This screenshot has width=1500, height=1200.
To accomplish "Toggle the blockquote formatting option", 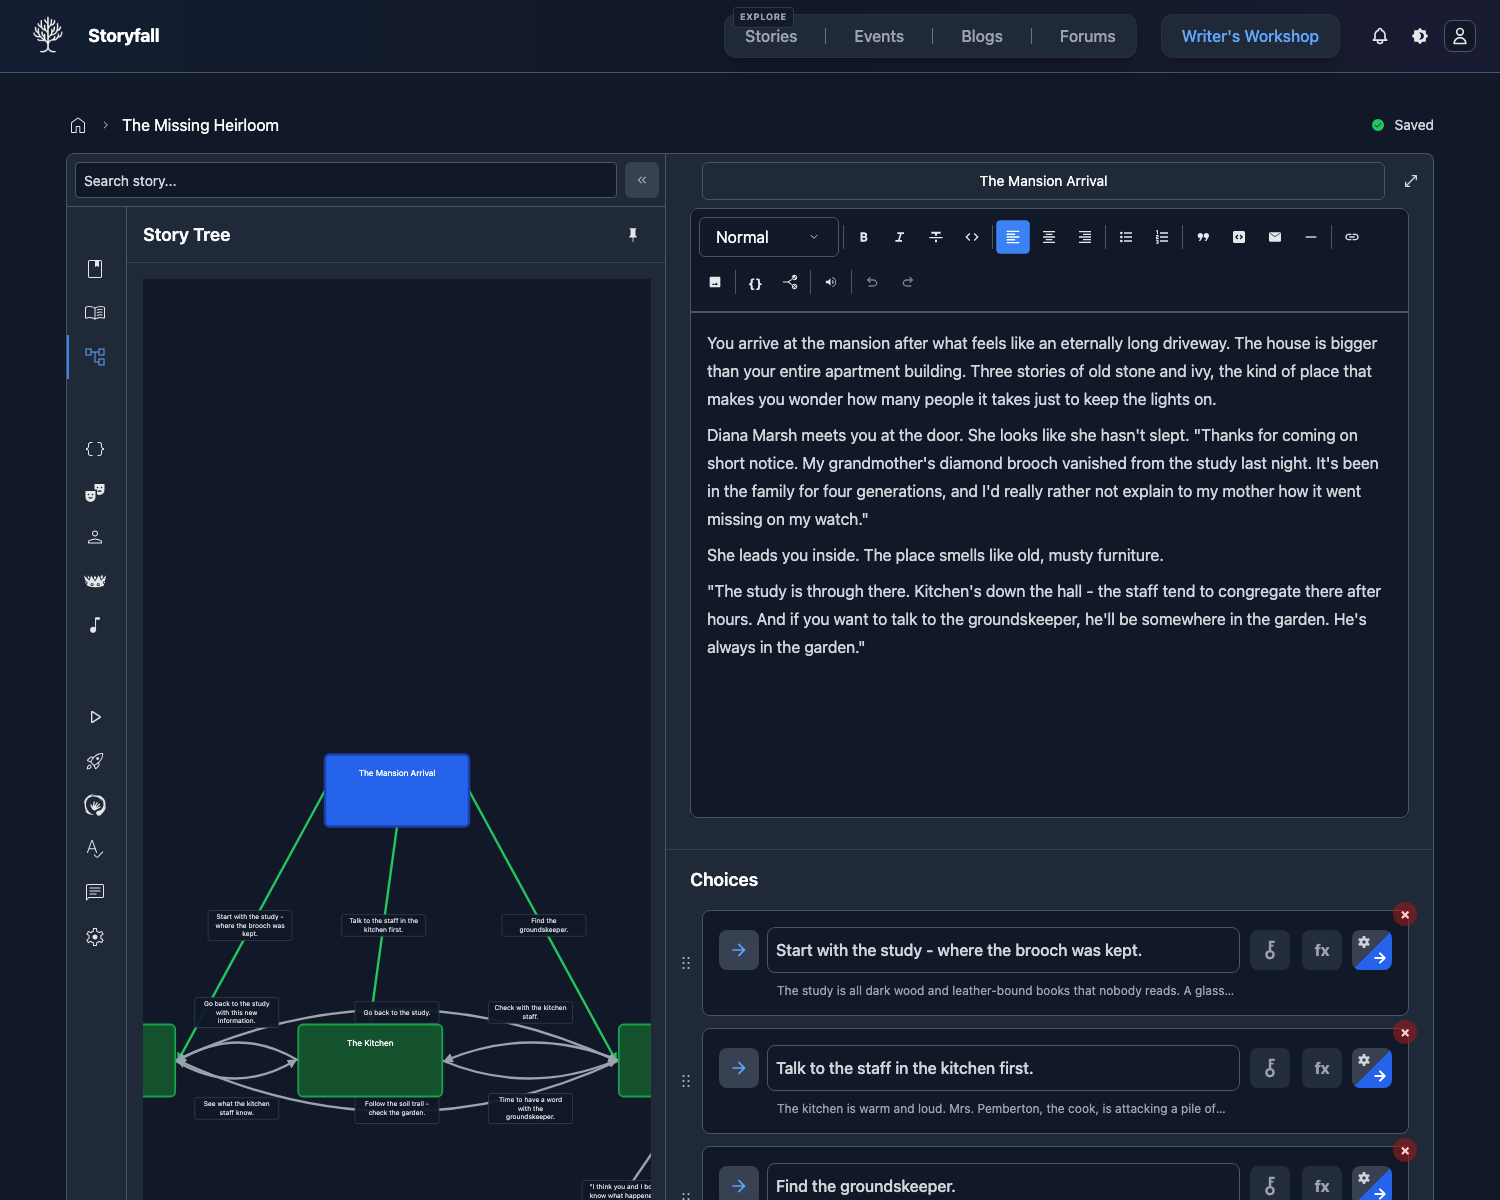I will (x=1203, y=237).
